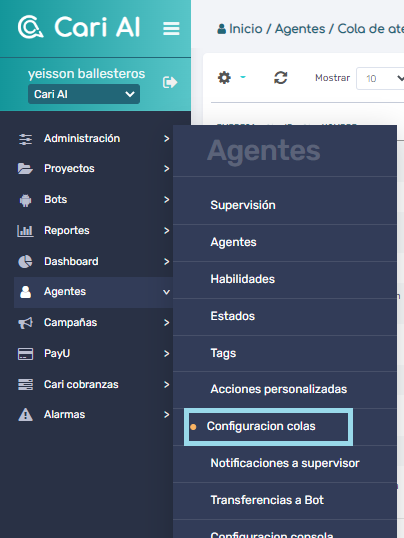Refresh table with the reload icon
Screen dimensions: 404x538
(x=280, y=78)
